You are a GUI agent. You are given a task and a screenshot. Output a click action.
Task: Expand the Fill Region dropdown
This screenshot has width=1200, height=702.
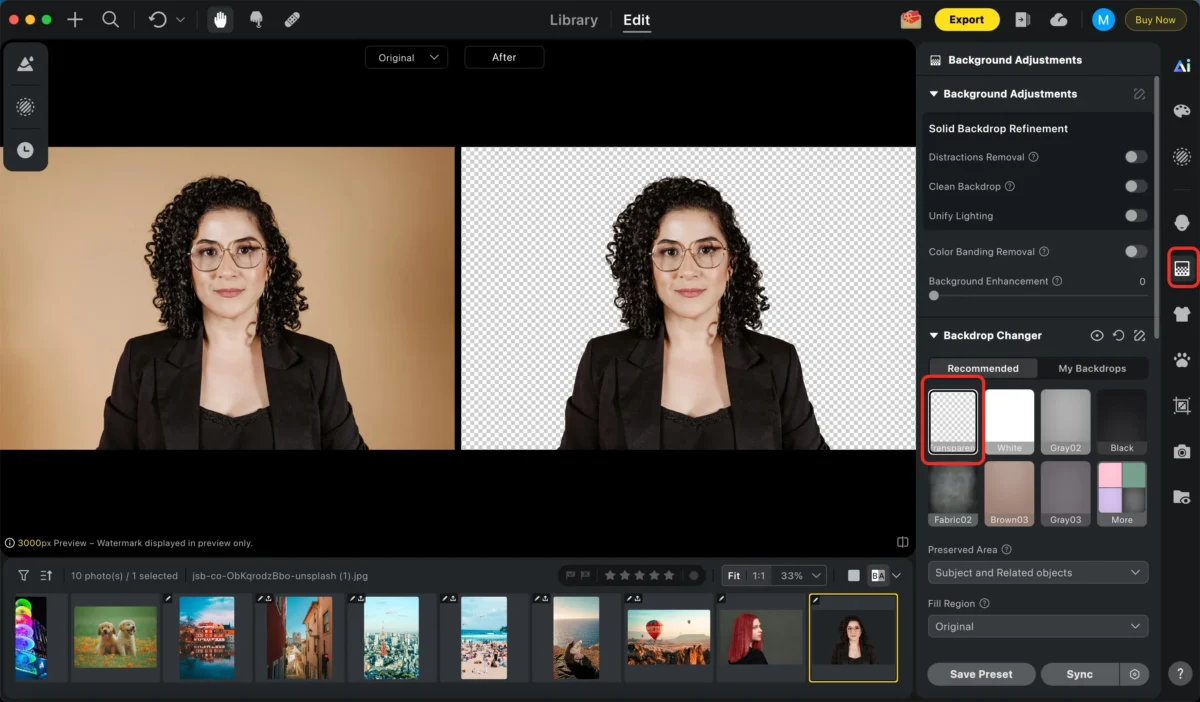[1037, 626]
